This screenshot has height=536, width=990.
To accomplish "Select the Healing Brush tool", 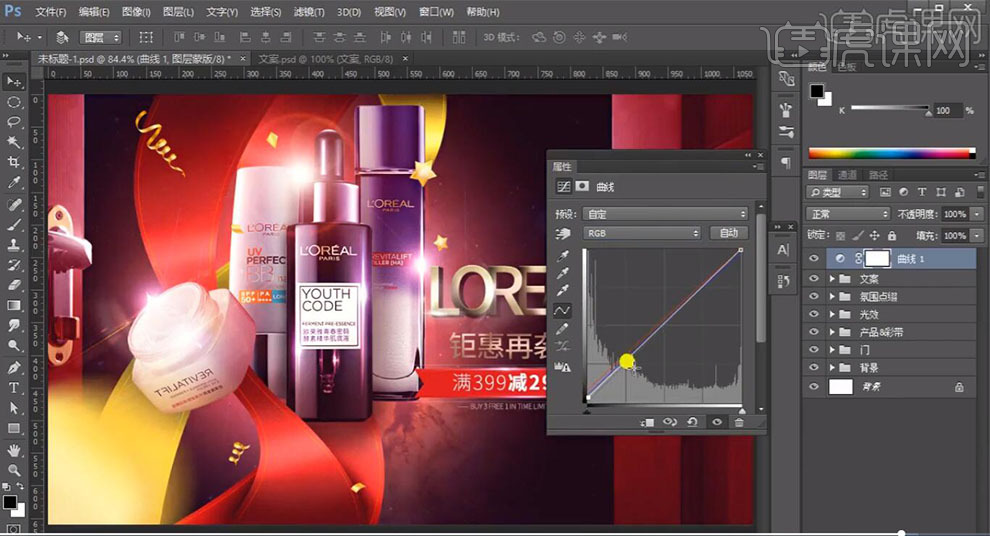I will [x=13, y=205].
